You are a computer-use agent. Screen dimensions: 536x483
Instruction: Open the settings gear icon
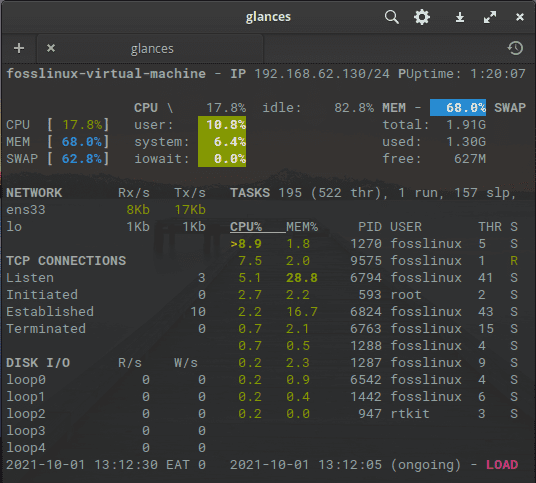pyautogui.click(x=422, y=17)
